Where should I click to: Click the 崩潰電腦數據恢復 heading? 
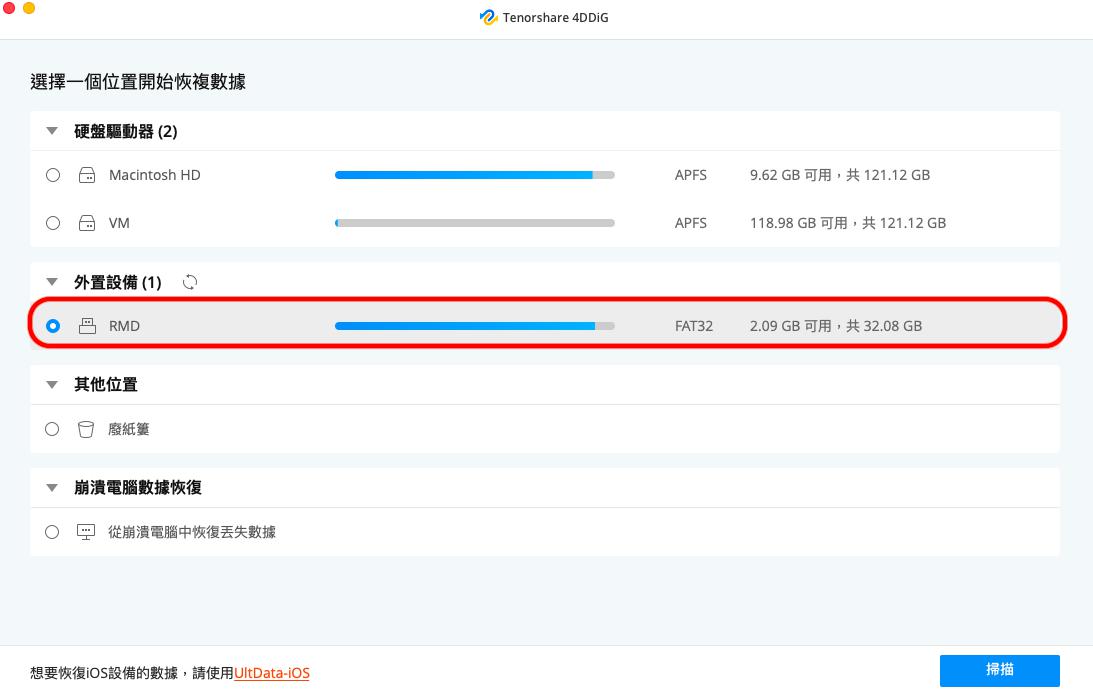pyautogui.click(x=138, y=488)
